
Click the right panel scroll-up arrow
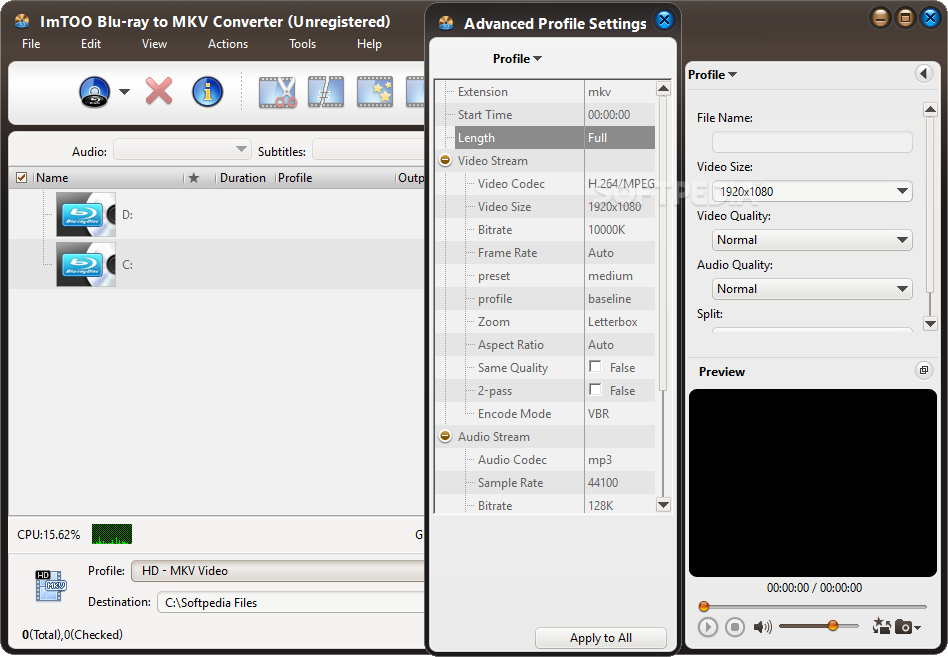coord(930,109)
